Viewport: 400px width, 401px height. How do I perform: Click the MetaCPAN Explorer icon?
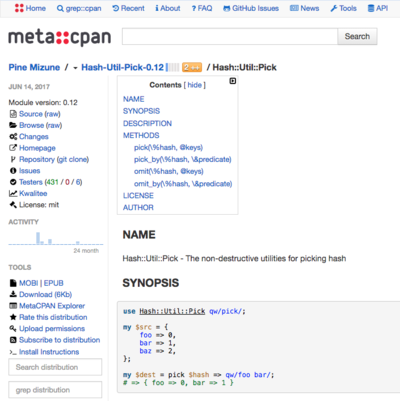click(x=13, y=306)
